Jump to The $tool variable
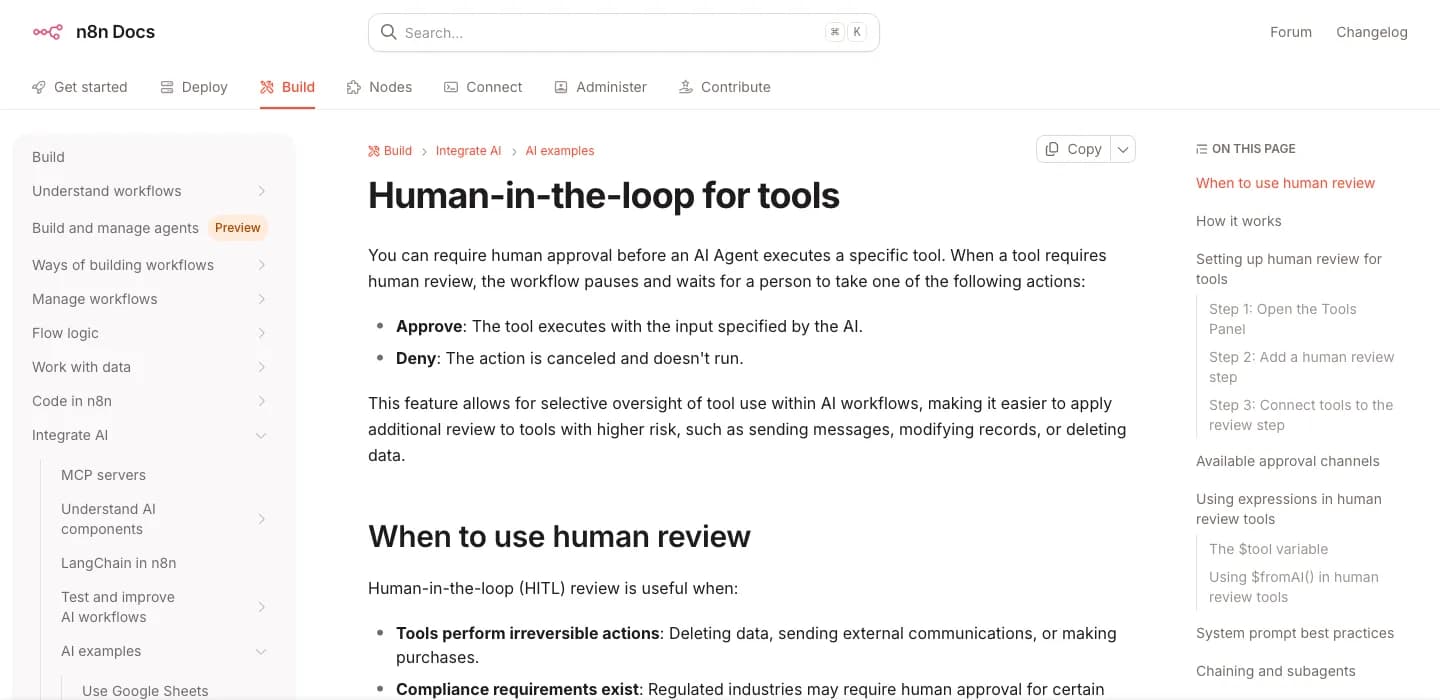 pos(1268,549)
